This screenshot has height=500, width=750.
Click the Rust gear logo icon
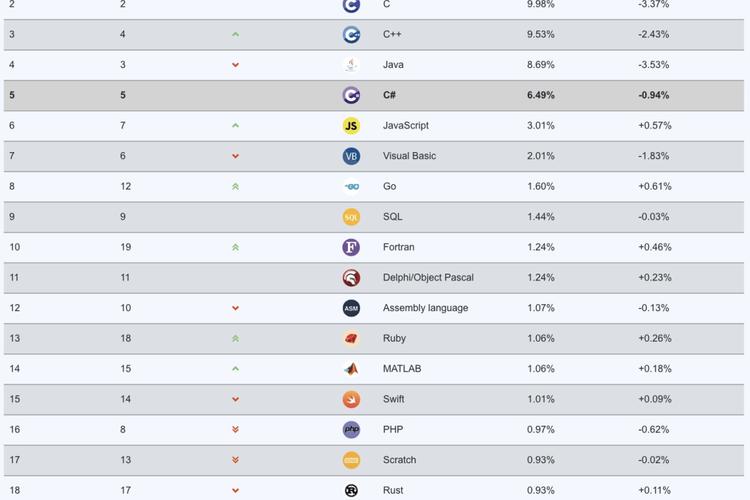351,490
